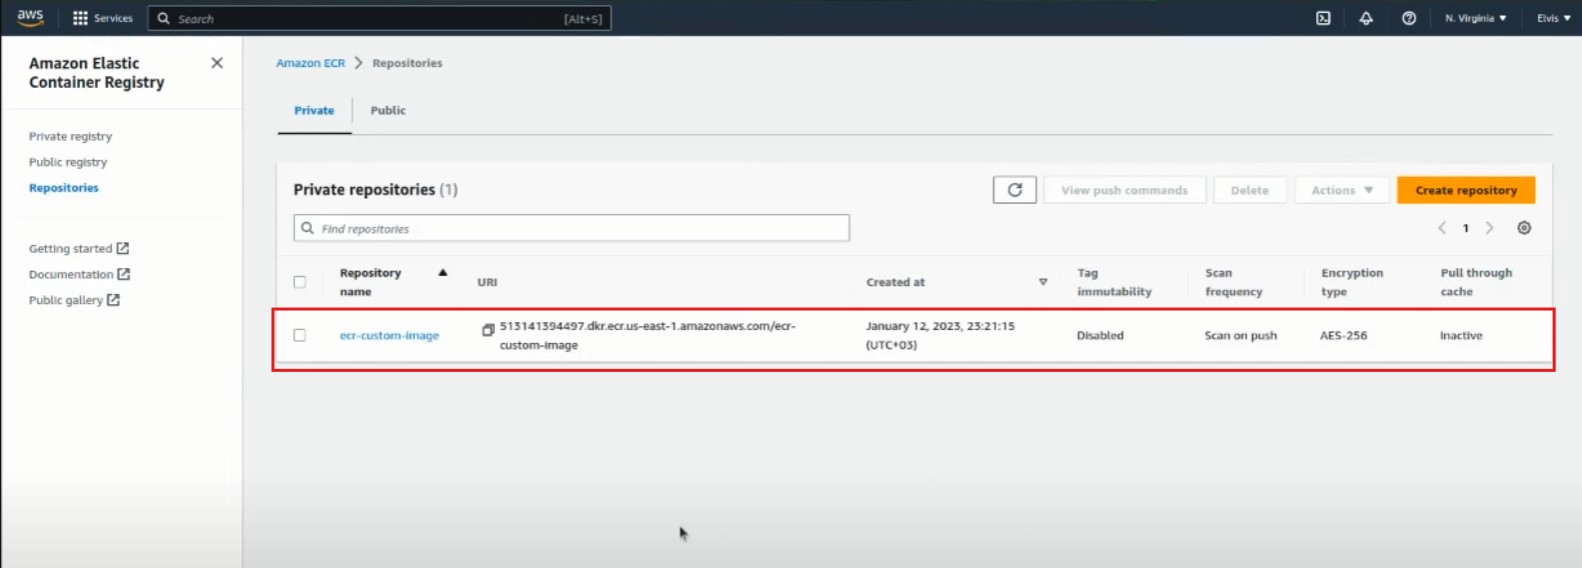Image resolution: width=1582 pixels, height=568 pixels.
Task: Close the Amazon ECR side panel
Action: pos(217,63)
